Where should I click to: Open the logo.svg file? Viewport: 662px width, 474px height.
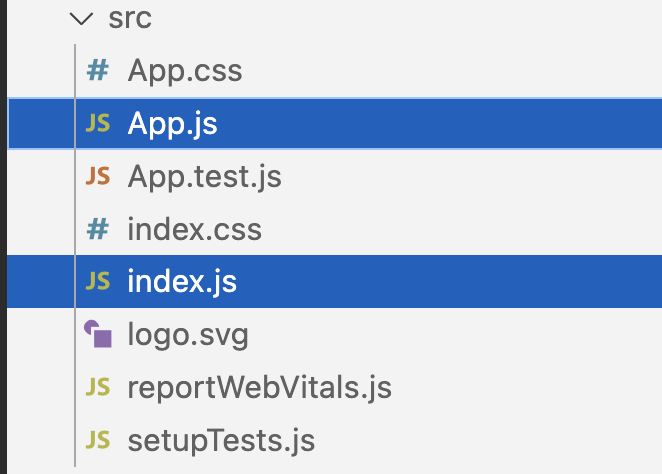[188, 334]
